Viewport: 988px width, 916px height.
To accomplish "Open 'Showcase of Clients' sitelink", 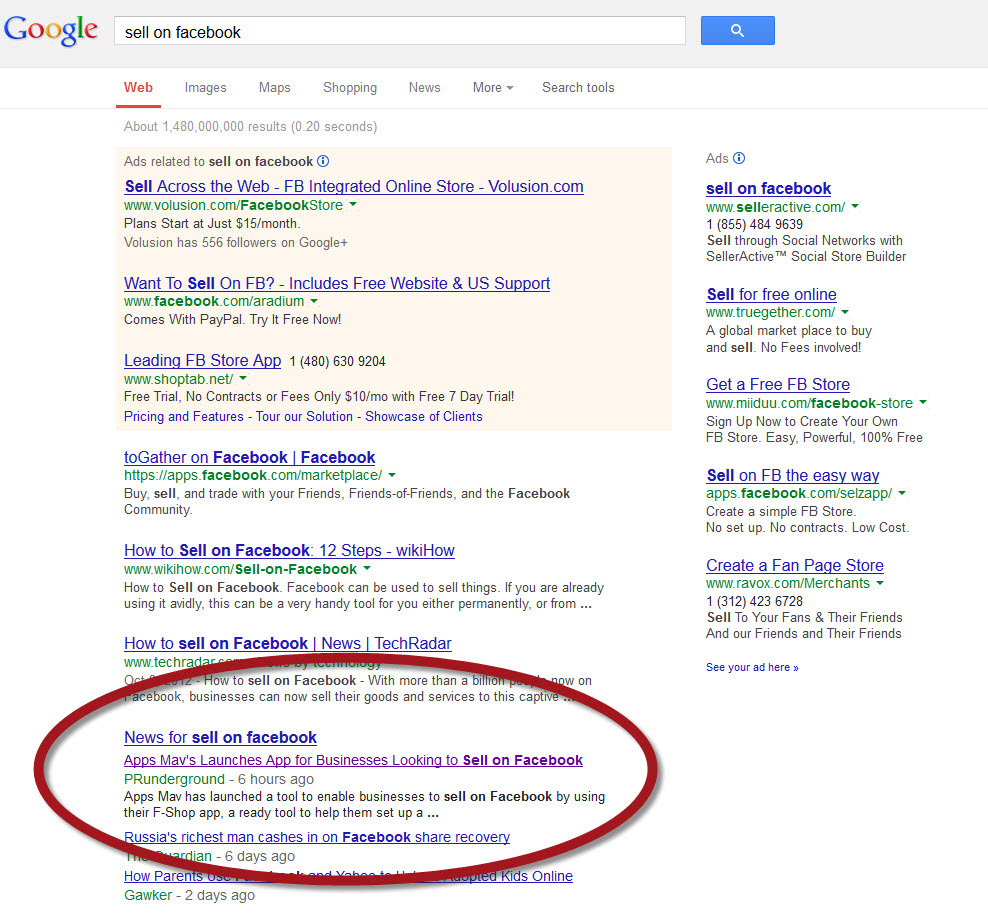I will (x=424, y=416).
